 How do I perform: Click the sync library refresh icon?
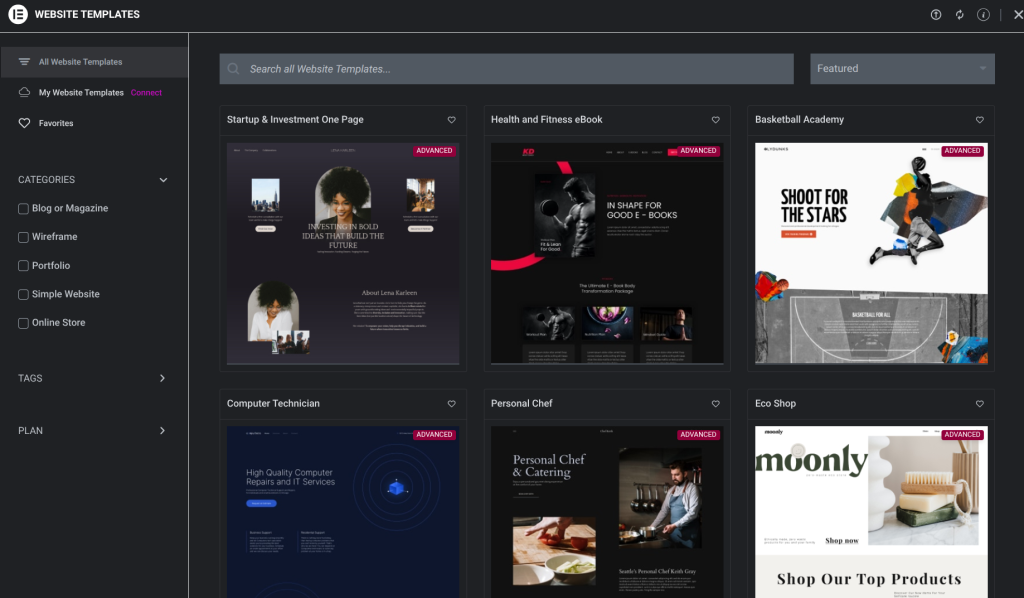(959, 14)
